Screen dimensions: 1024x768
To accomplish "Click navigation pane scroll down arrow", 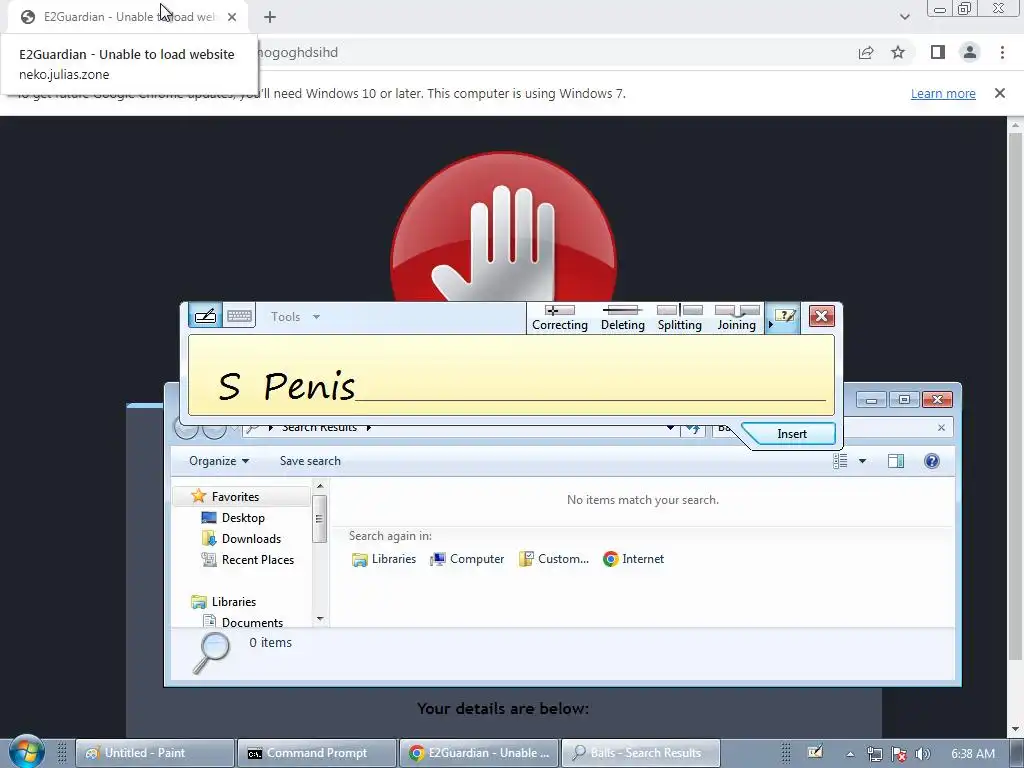I will [x=320, y=618].
